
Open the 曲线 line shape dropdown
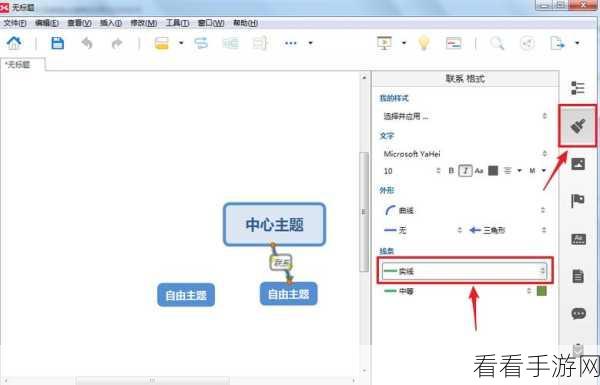tap(465, 210)
